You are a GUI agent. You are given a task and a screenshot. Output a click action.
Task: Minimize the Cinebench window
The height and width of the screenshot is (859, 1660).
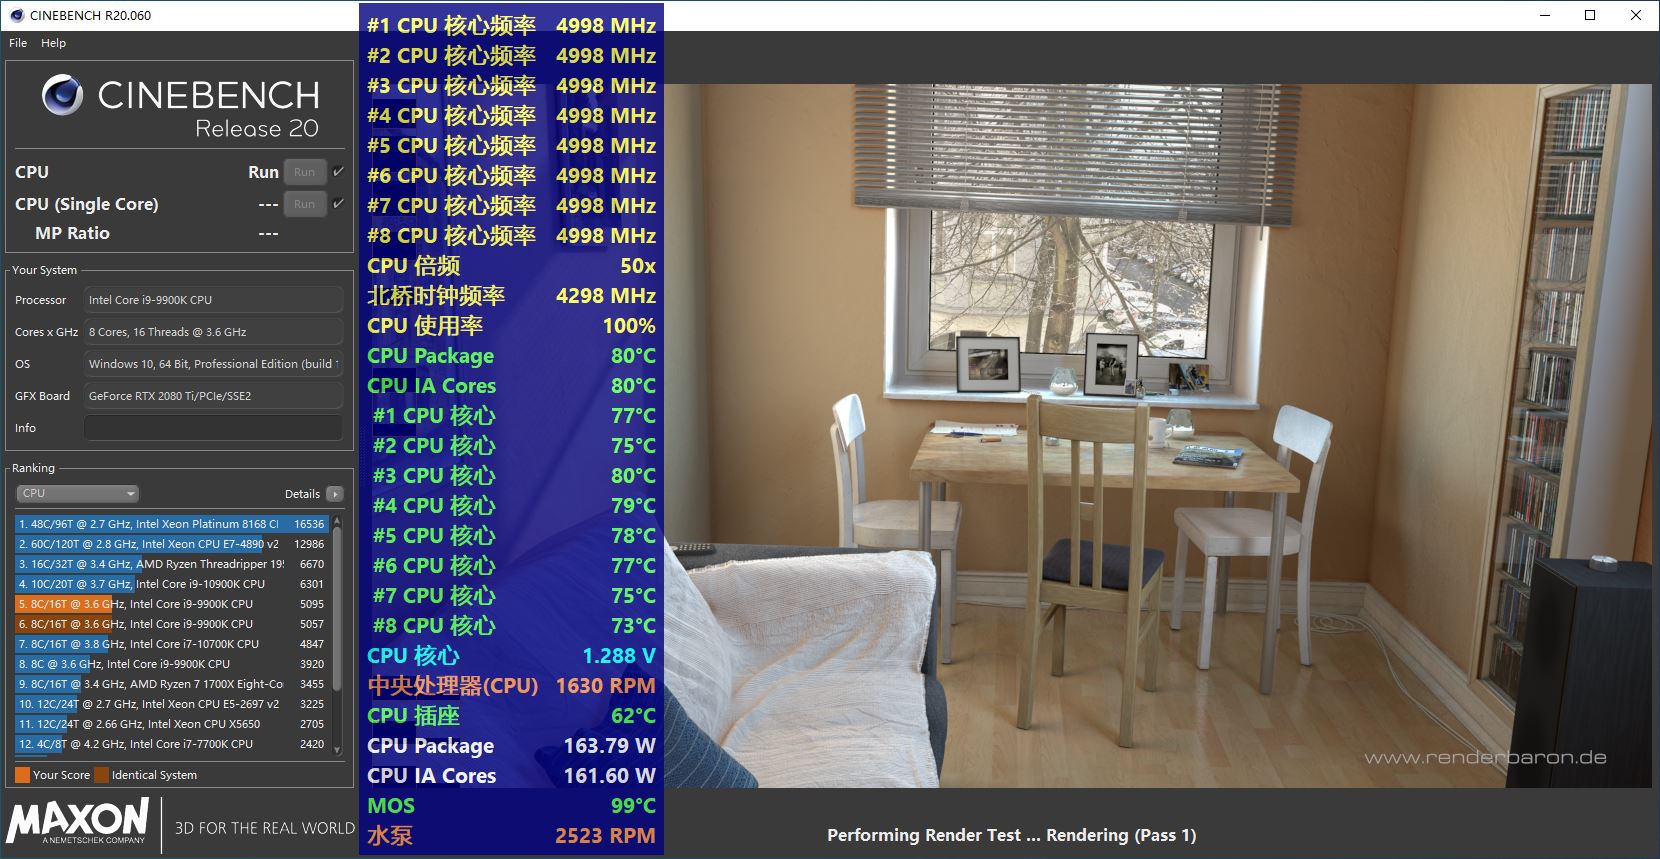tap(1545, 15)
